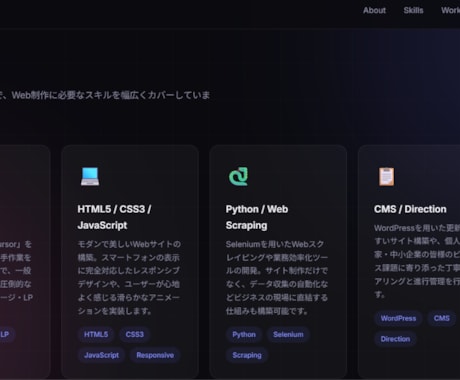Click the green snake Python icon
460x380 pixels.
coord(238,176)
